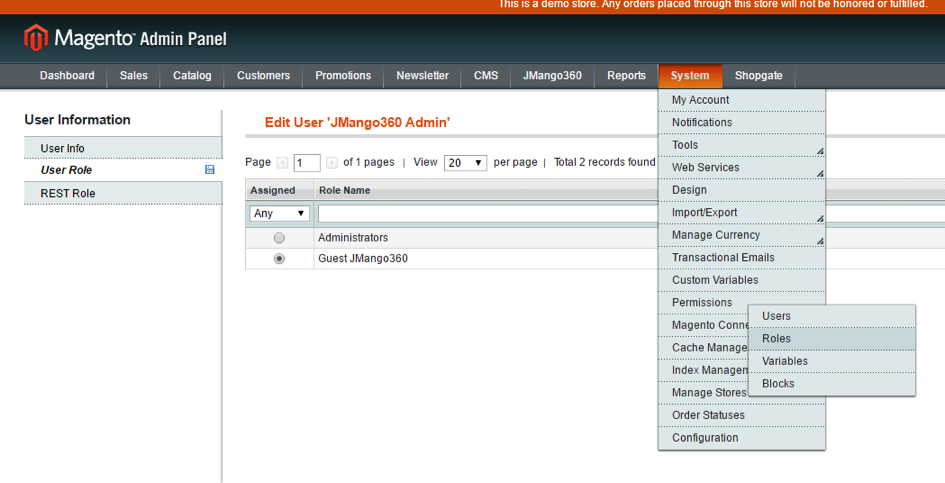Switch to the User Role tab

(x=123, y=170)
